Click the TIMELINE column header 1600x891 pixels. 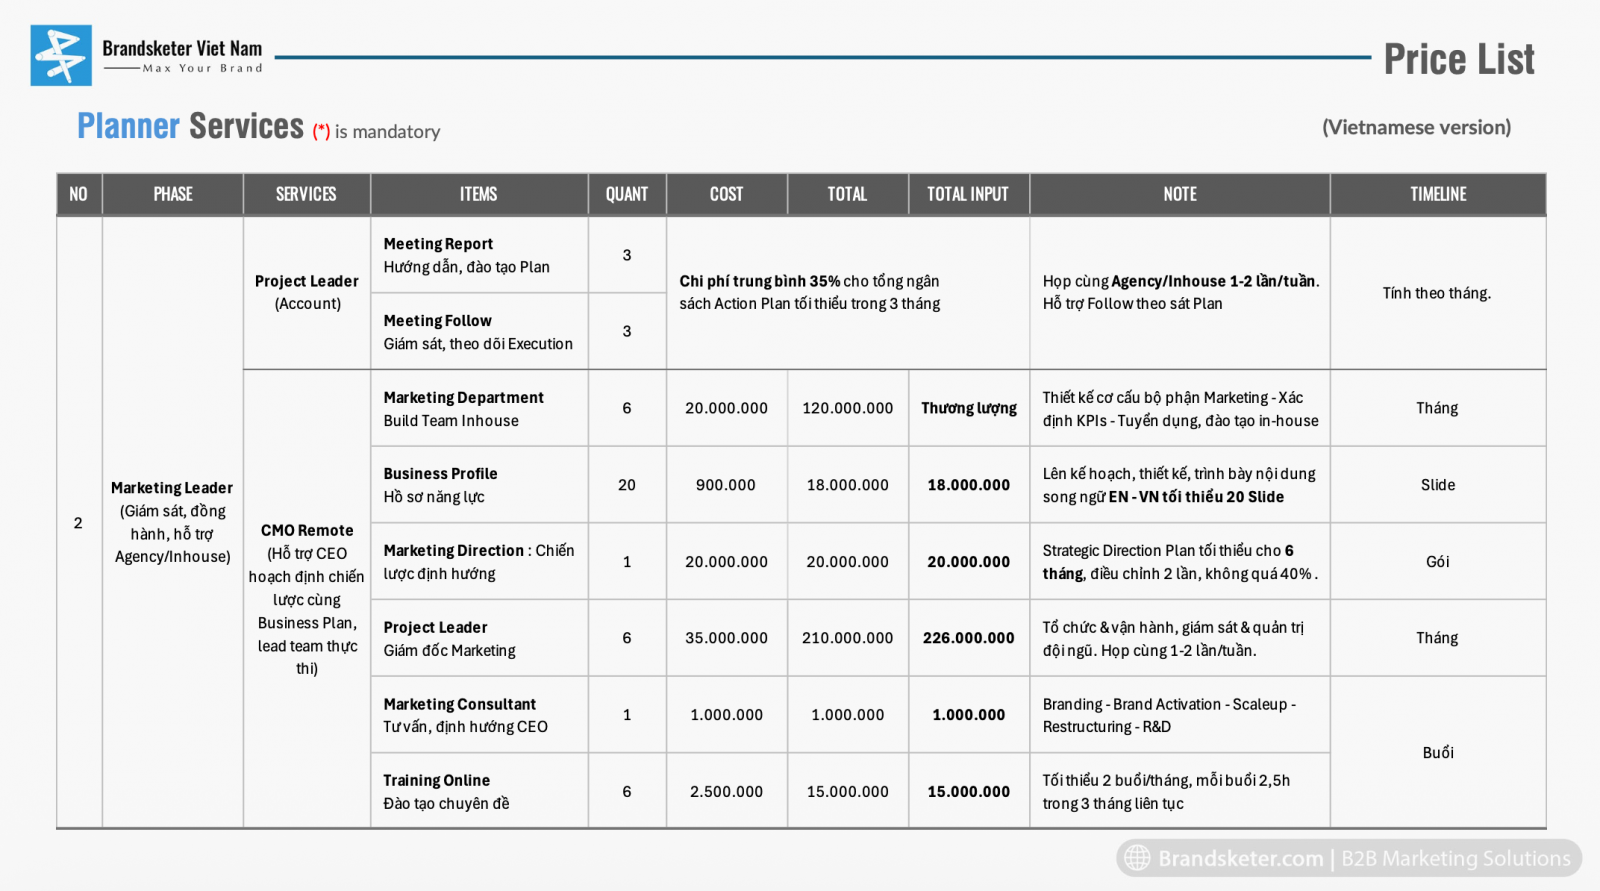(x=1437, y=194)
